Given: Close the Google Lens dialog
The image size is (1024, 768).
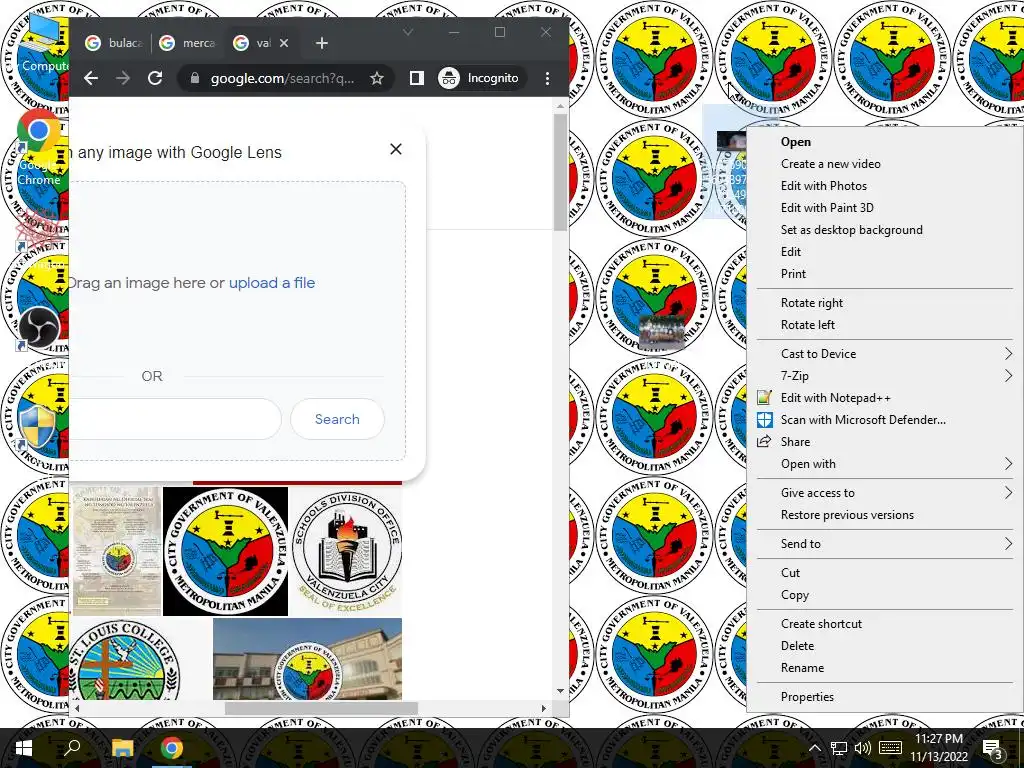Looking at the screenshot, I should [396, 149].
